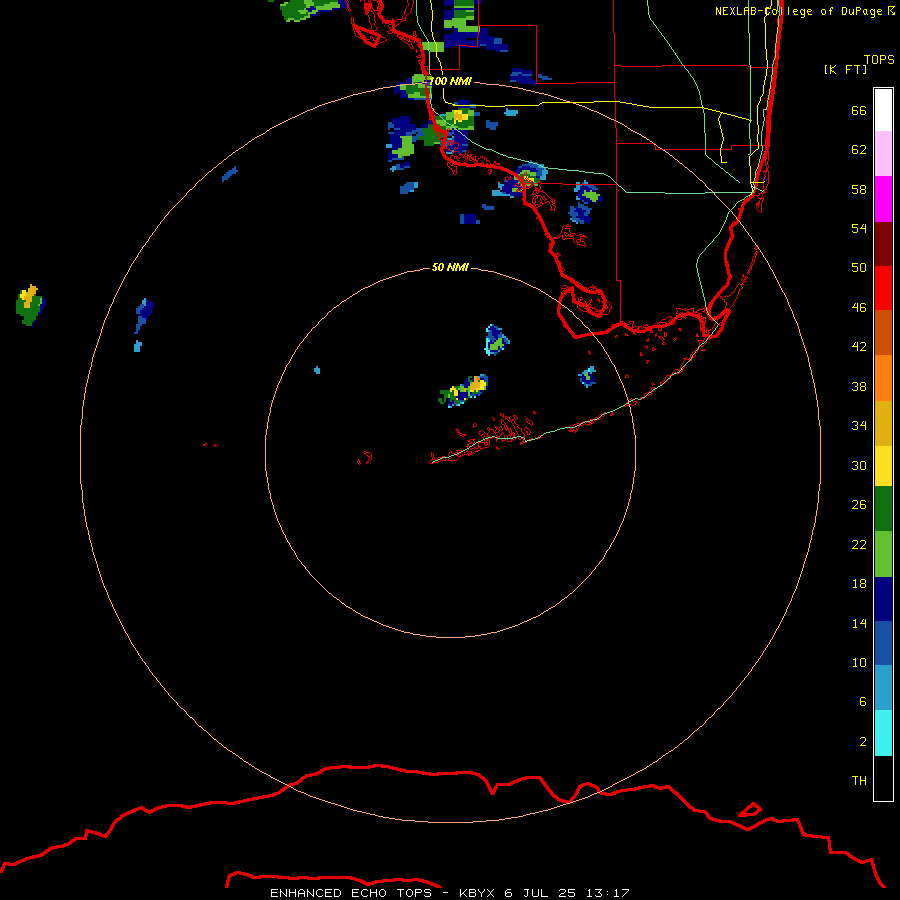Click legend value 42
900x900 pixels.
coord(859,347)
